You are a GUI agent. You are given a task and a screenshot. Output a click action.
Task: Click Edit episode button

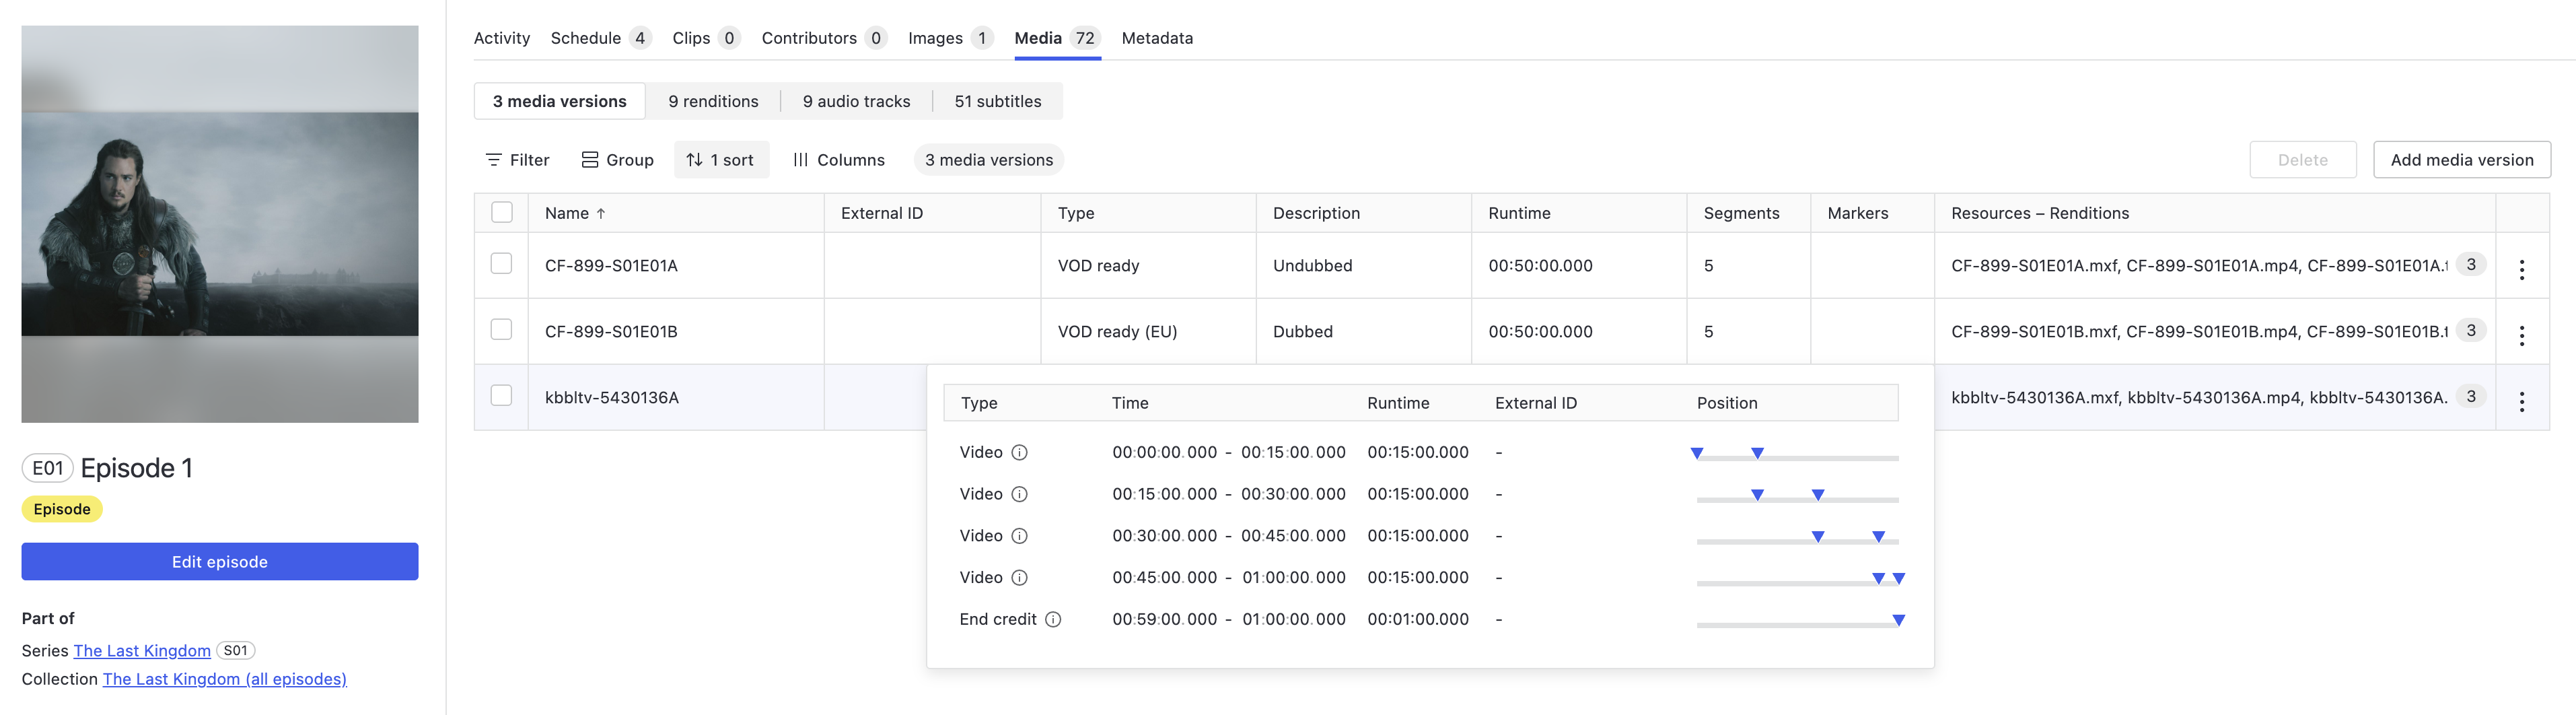pos(220,562)
